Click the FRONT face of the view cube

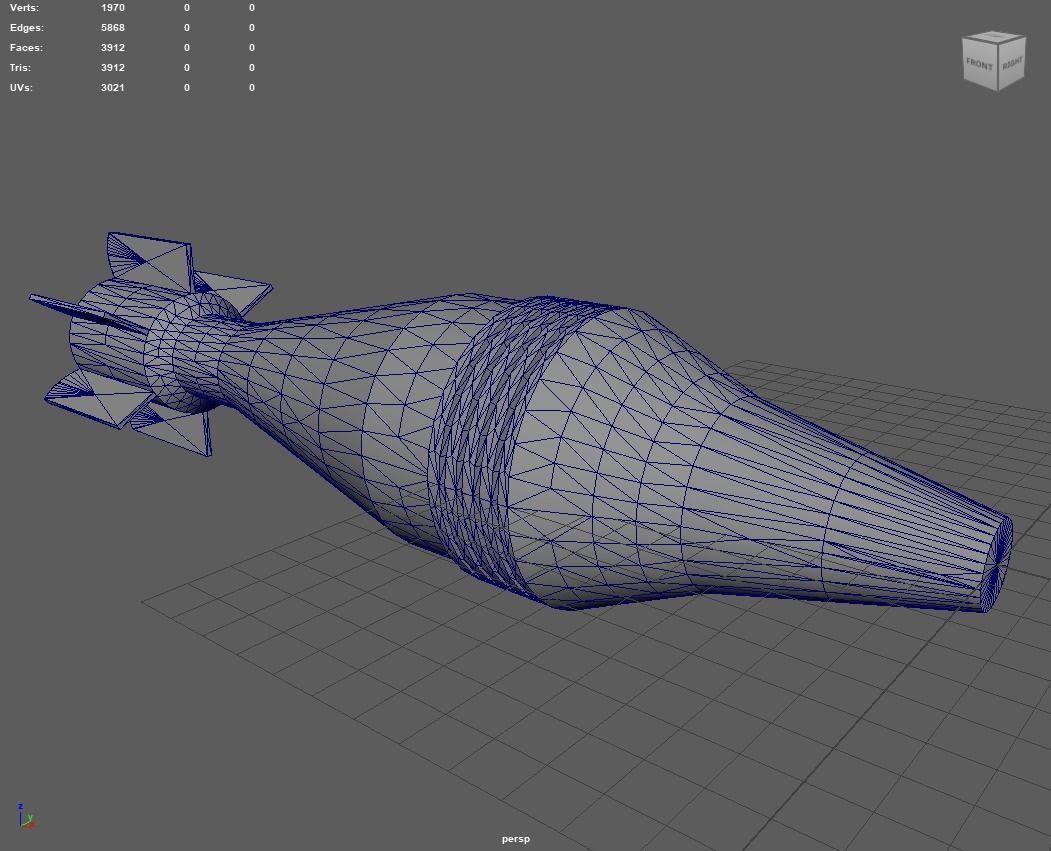(979, 64)
